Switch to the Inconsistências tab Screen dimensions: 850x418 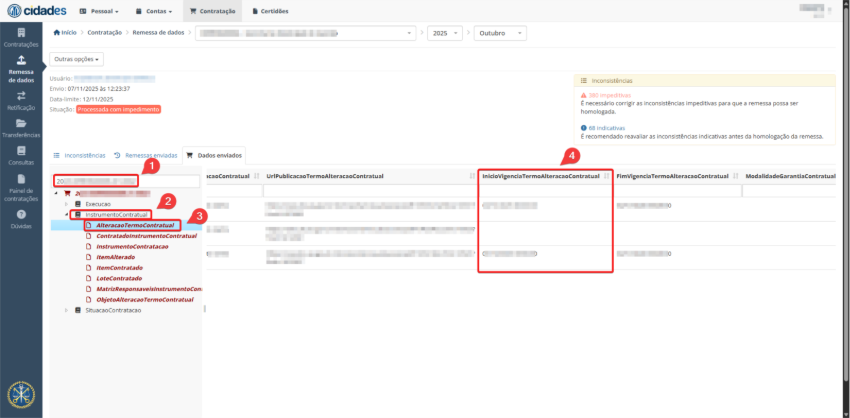tap(79, 156)
